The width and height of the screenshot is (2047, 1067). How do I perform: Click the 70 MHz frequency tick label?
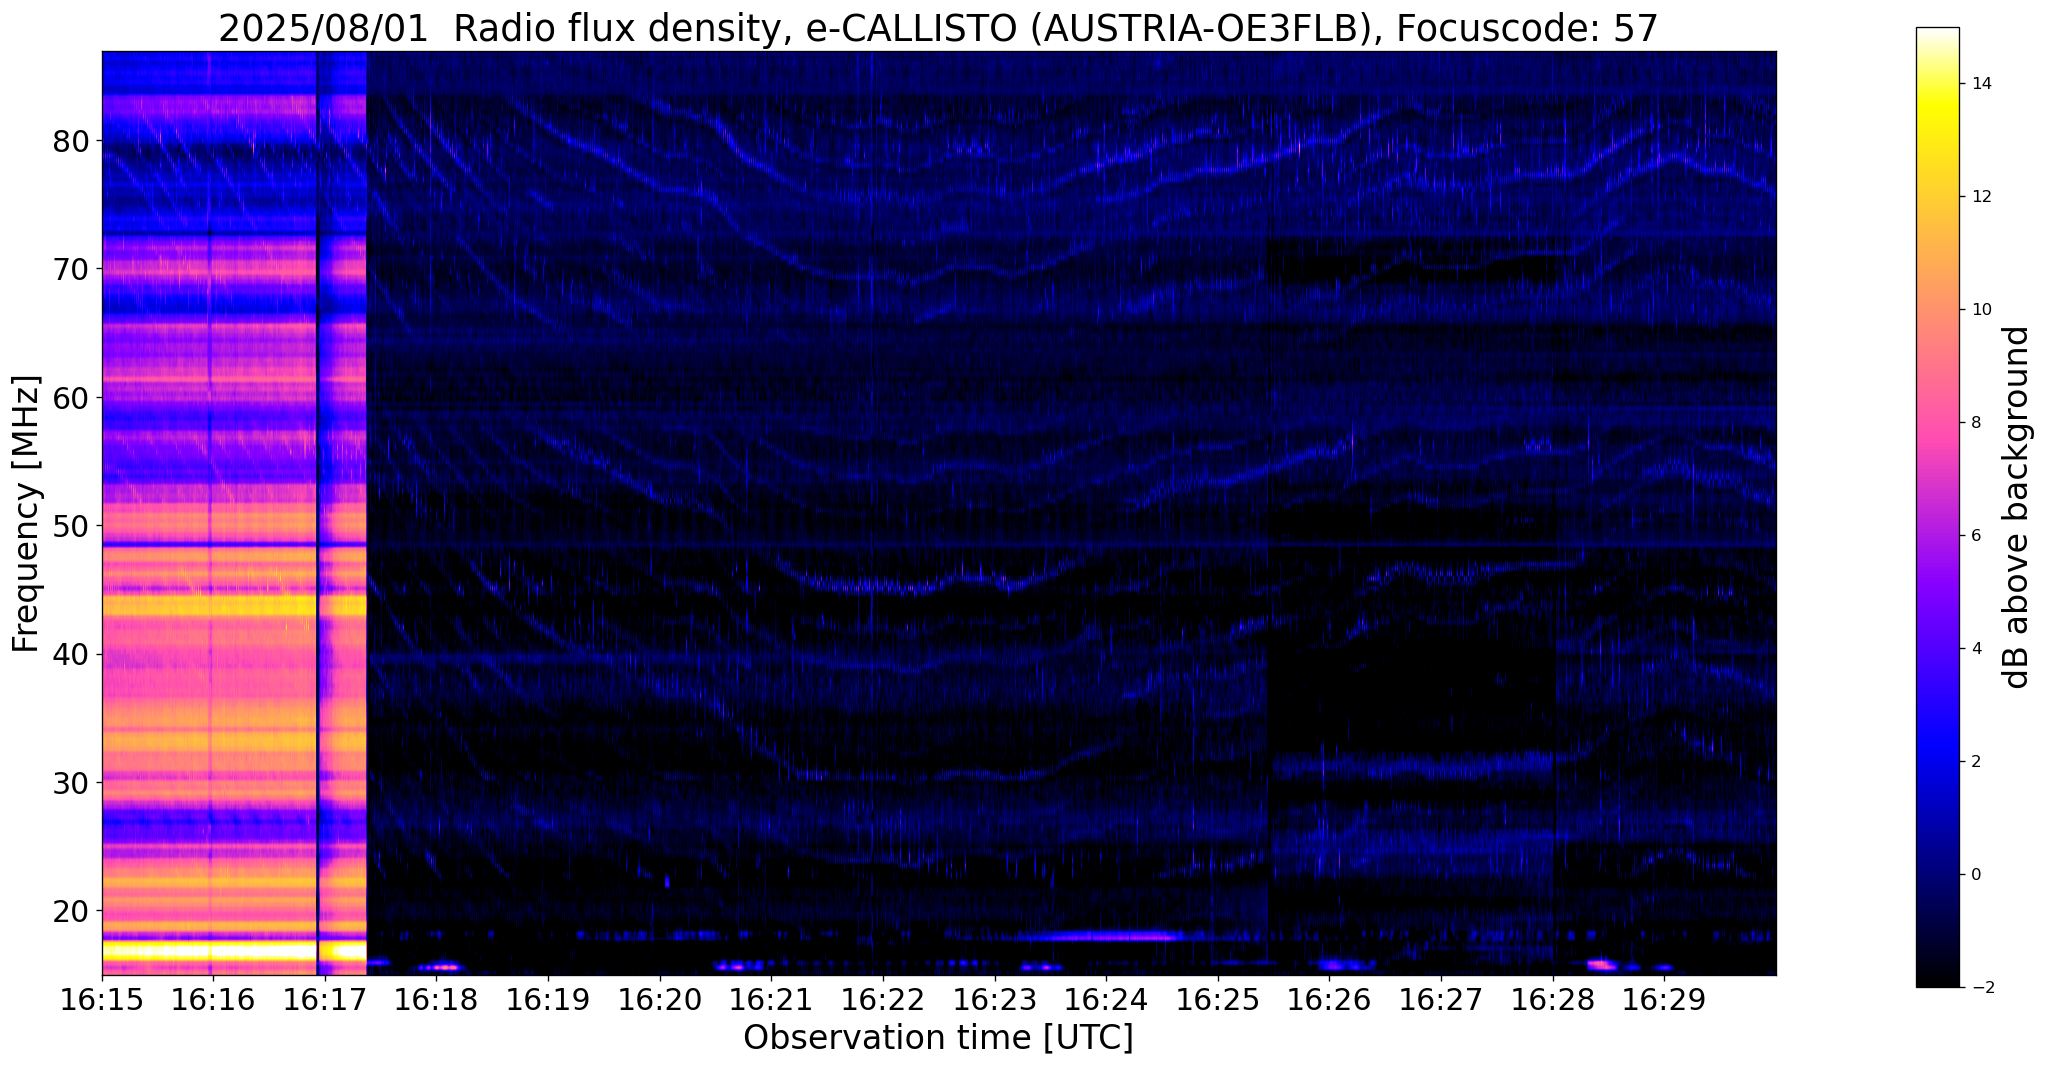[x=71, y=269]
